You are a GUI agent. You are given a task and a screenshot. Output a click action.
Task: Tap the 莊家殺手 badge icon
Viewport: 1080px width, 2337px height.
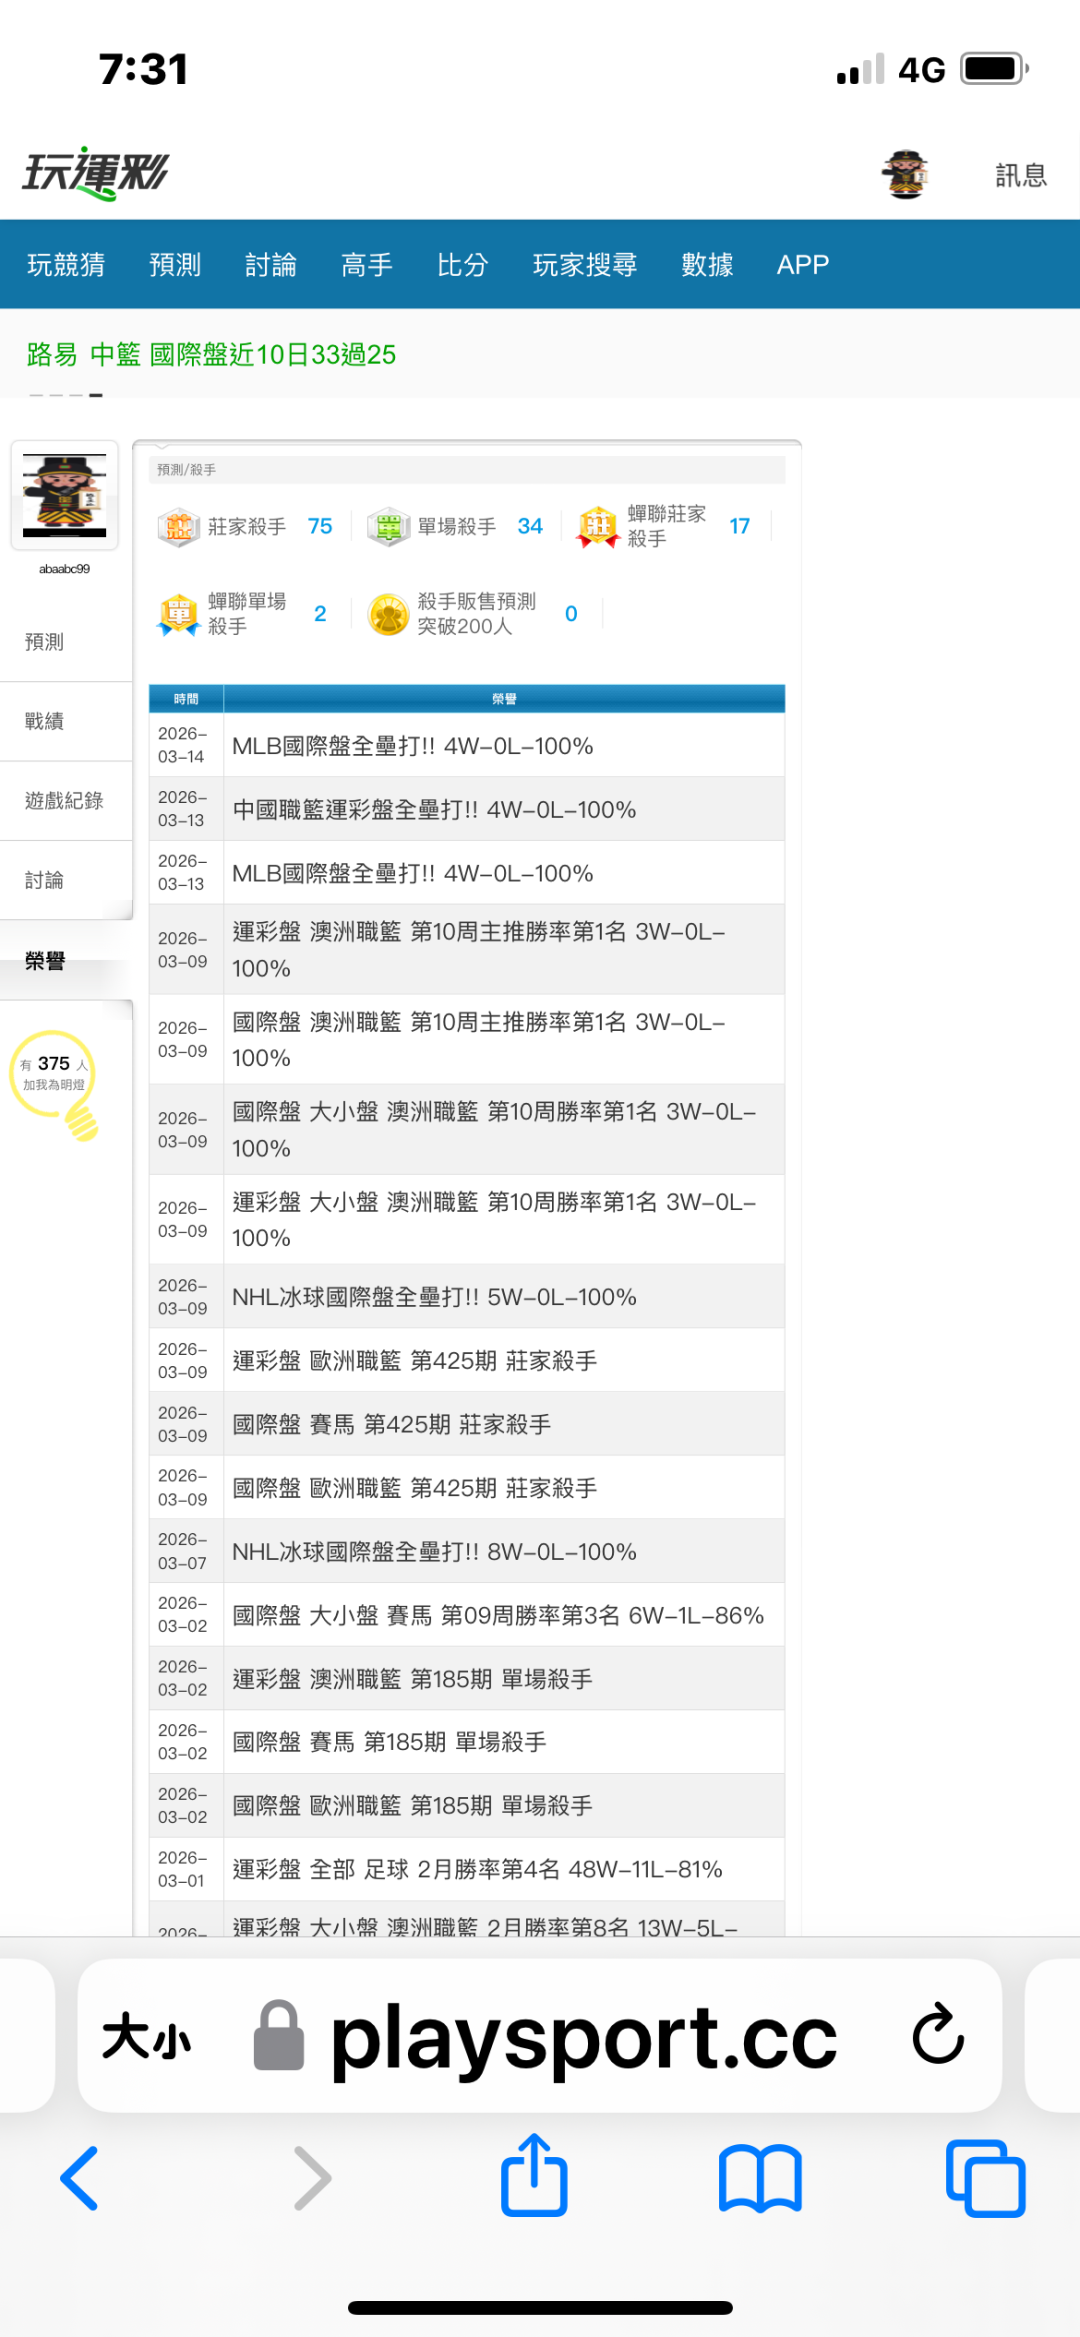178,526
